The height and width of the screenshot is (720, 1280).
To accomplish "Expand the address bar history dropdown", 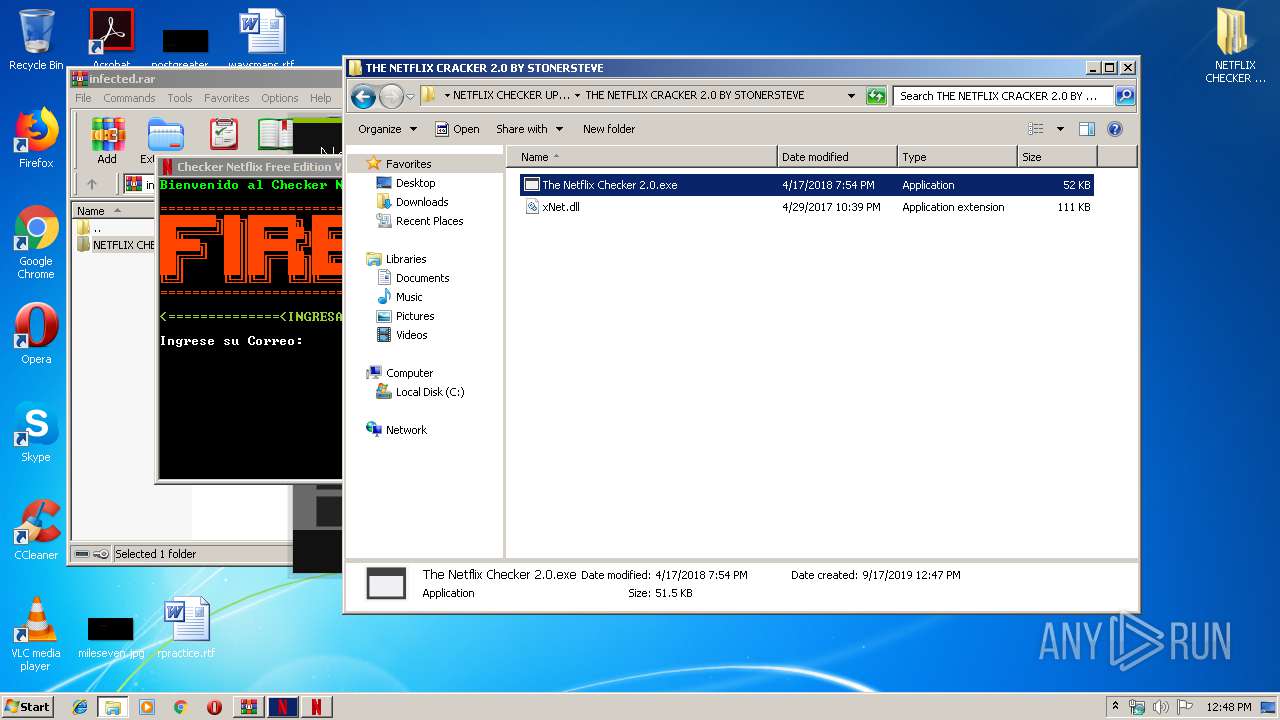I will coord(851,96).
